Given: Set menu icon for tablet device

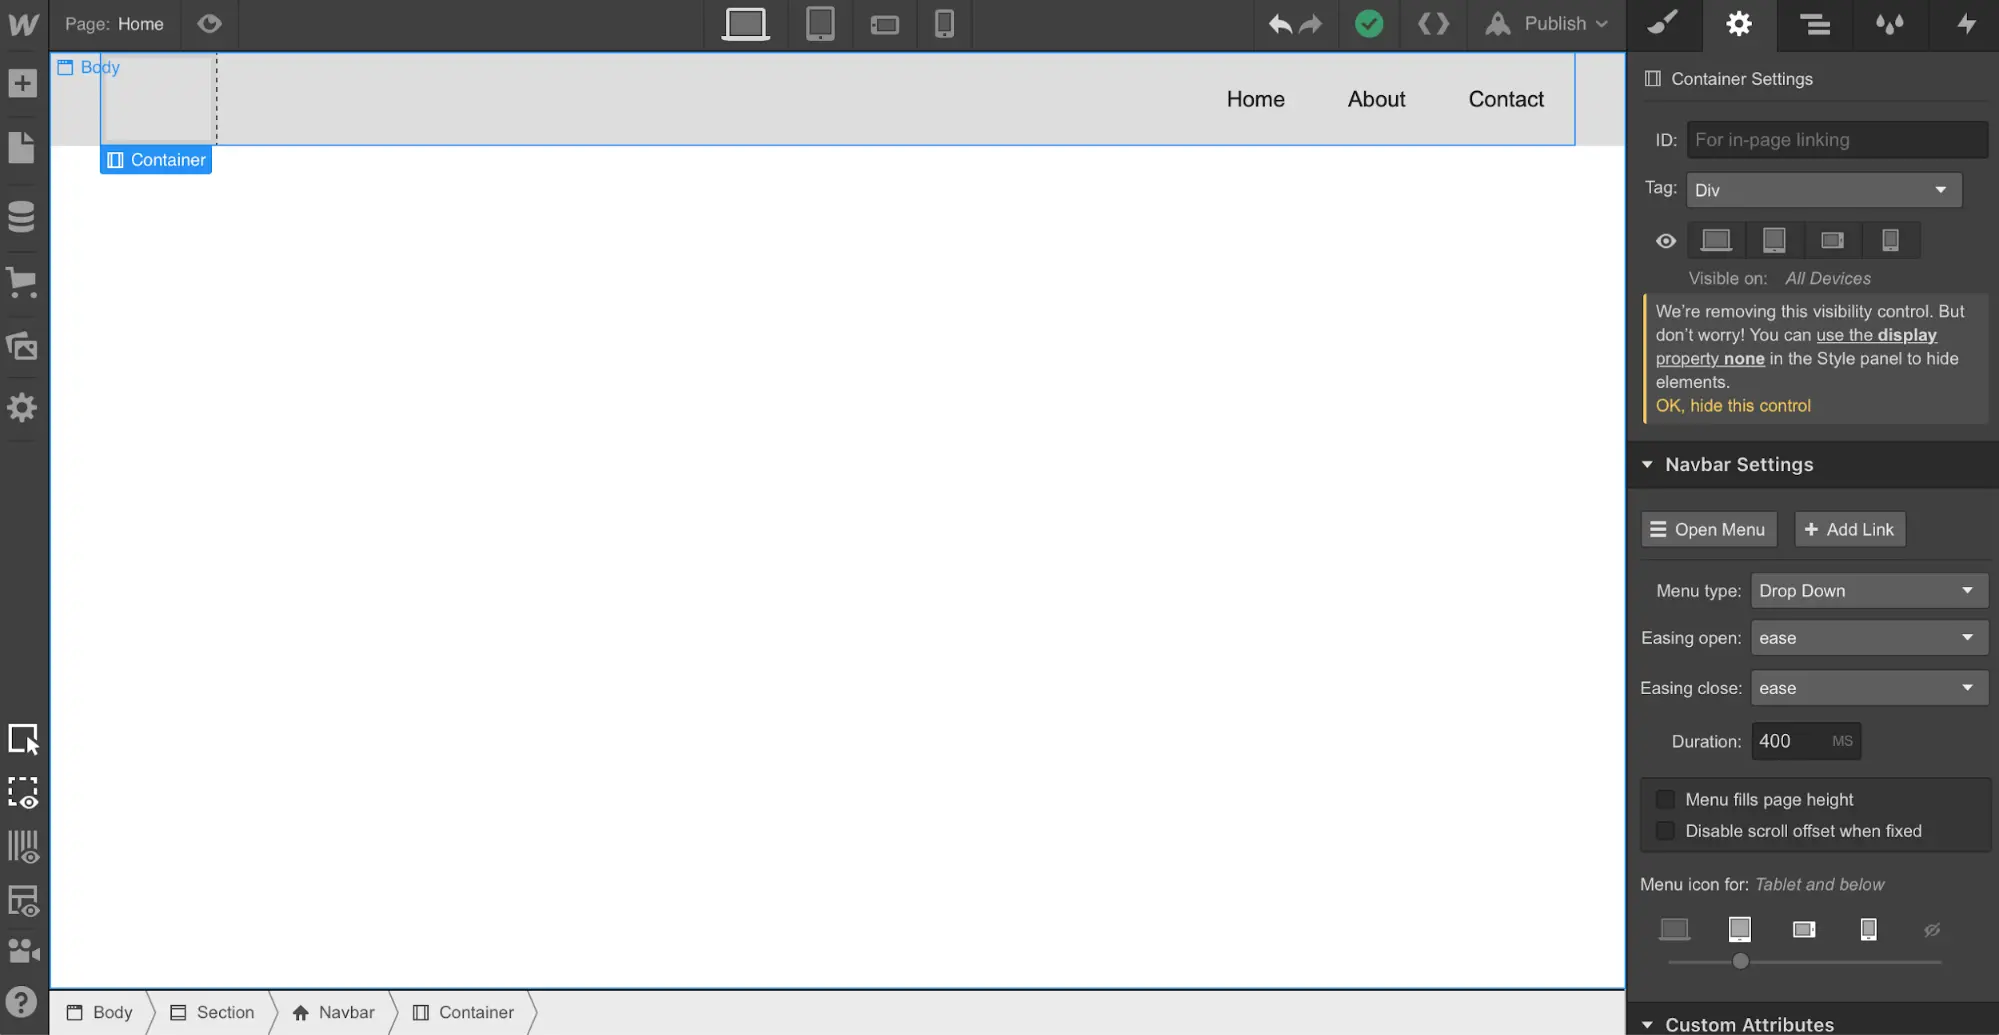Looking at the screenshot, I should tap(1740, 930).
